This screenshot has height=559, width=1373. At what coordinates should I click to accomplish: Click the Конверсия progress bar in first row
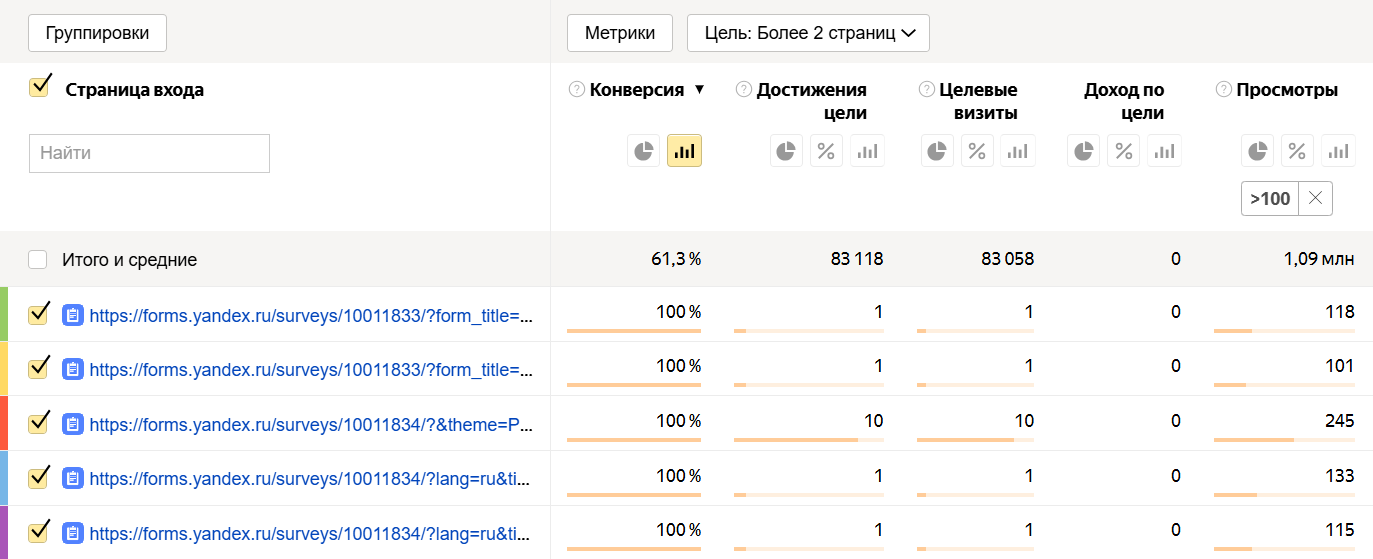click(633, 330)
